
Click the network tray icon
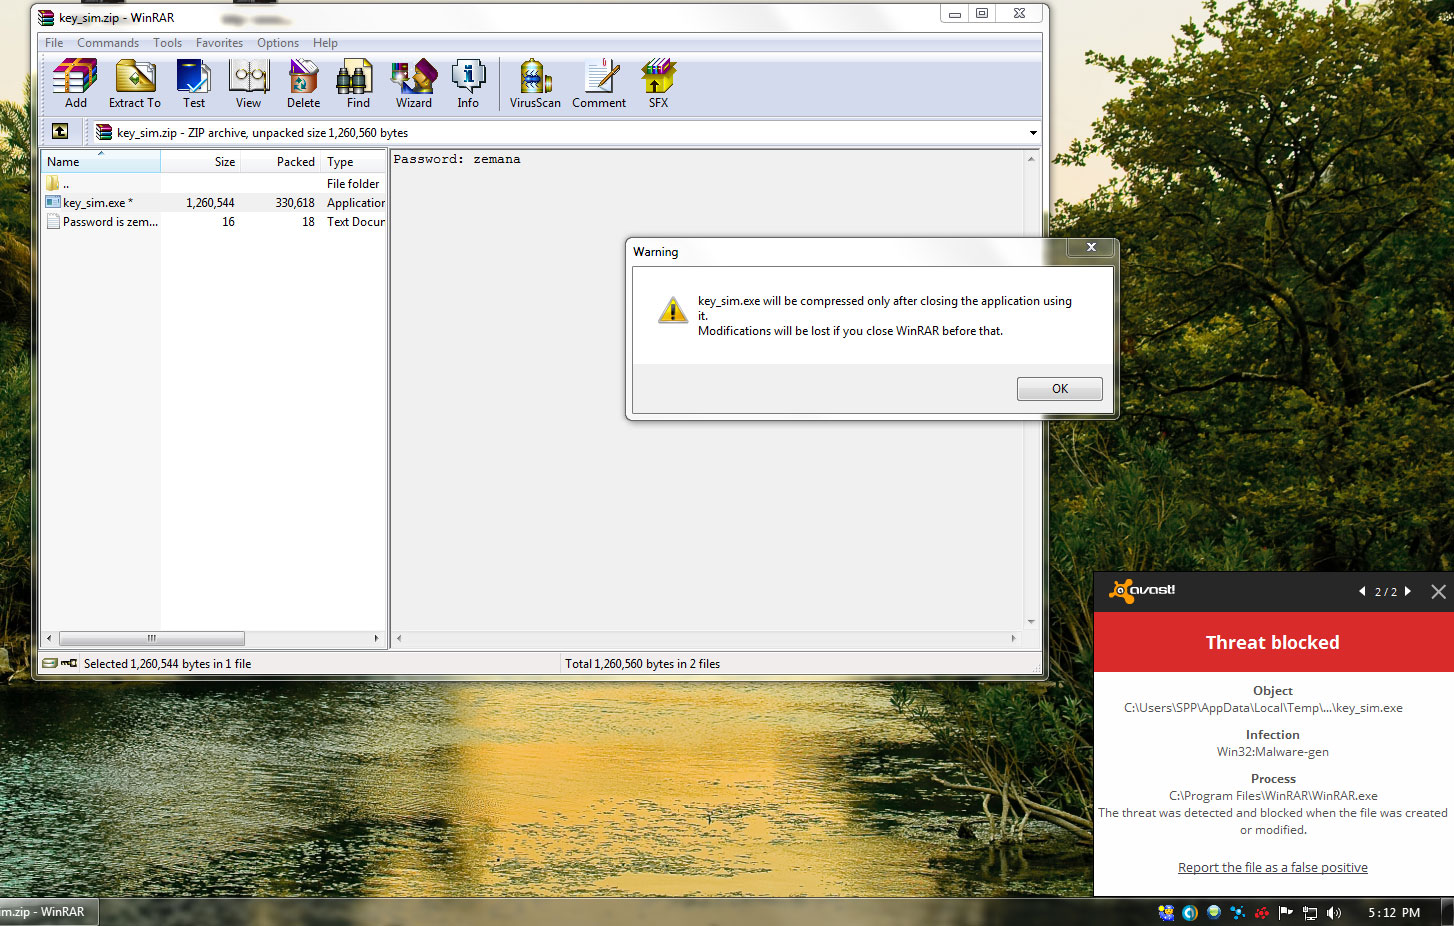pyautogui.click(x=1310, y=912)
